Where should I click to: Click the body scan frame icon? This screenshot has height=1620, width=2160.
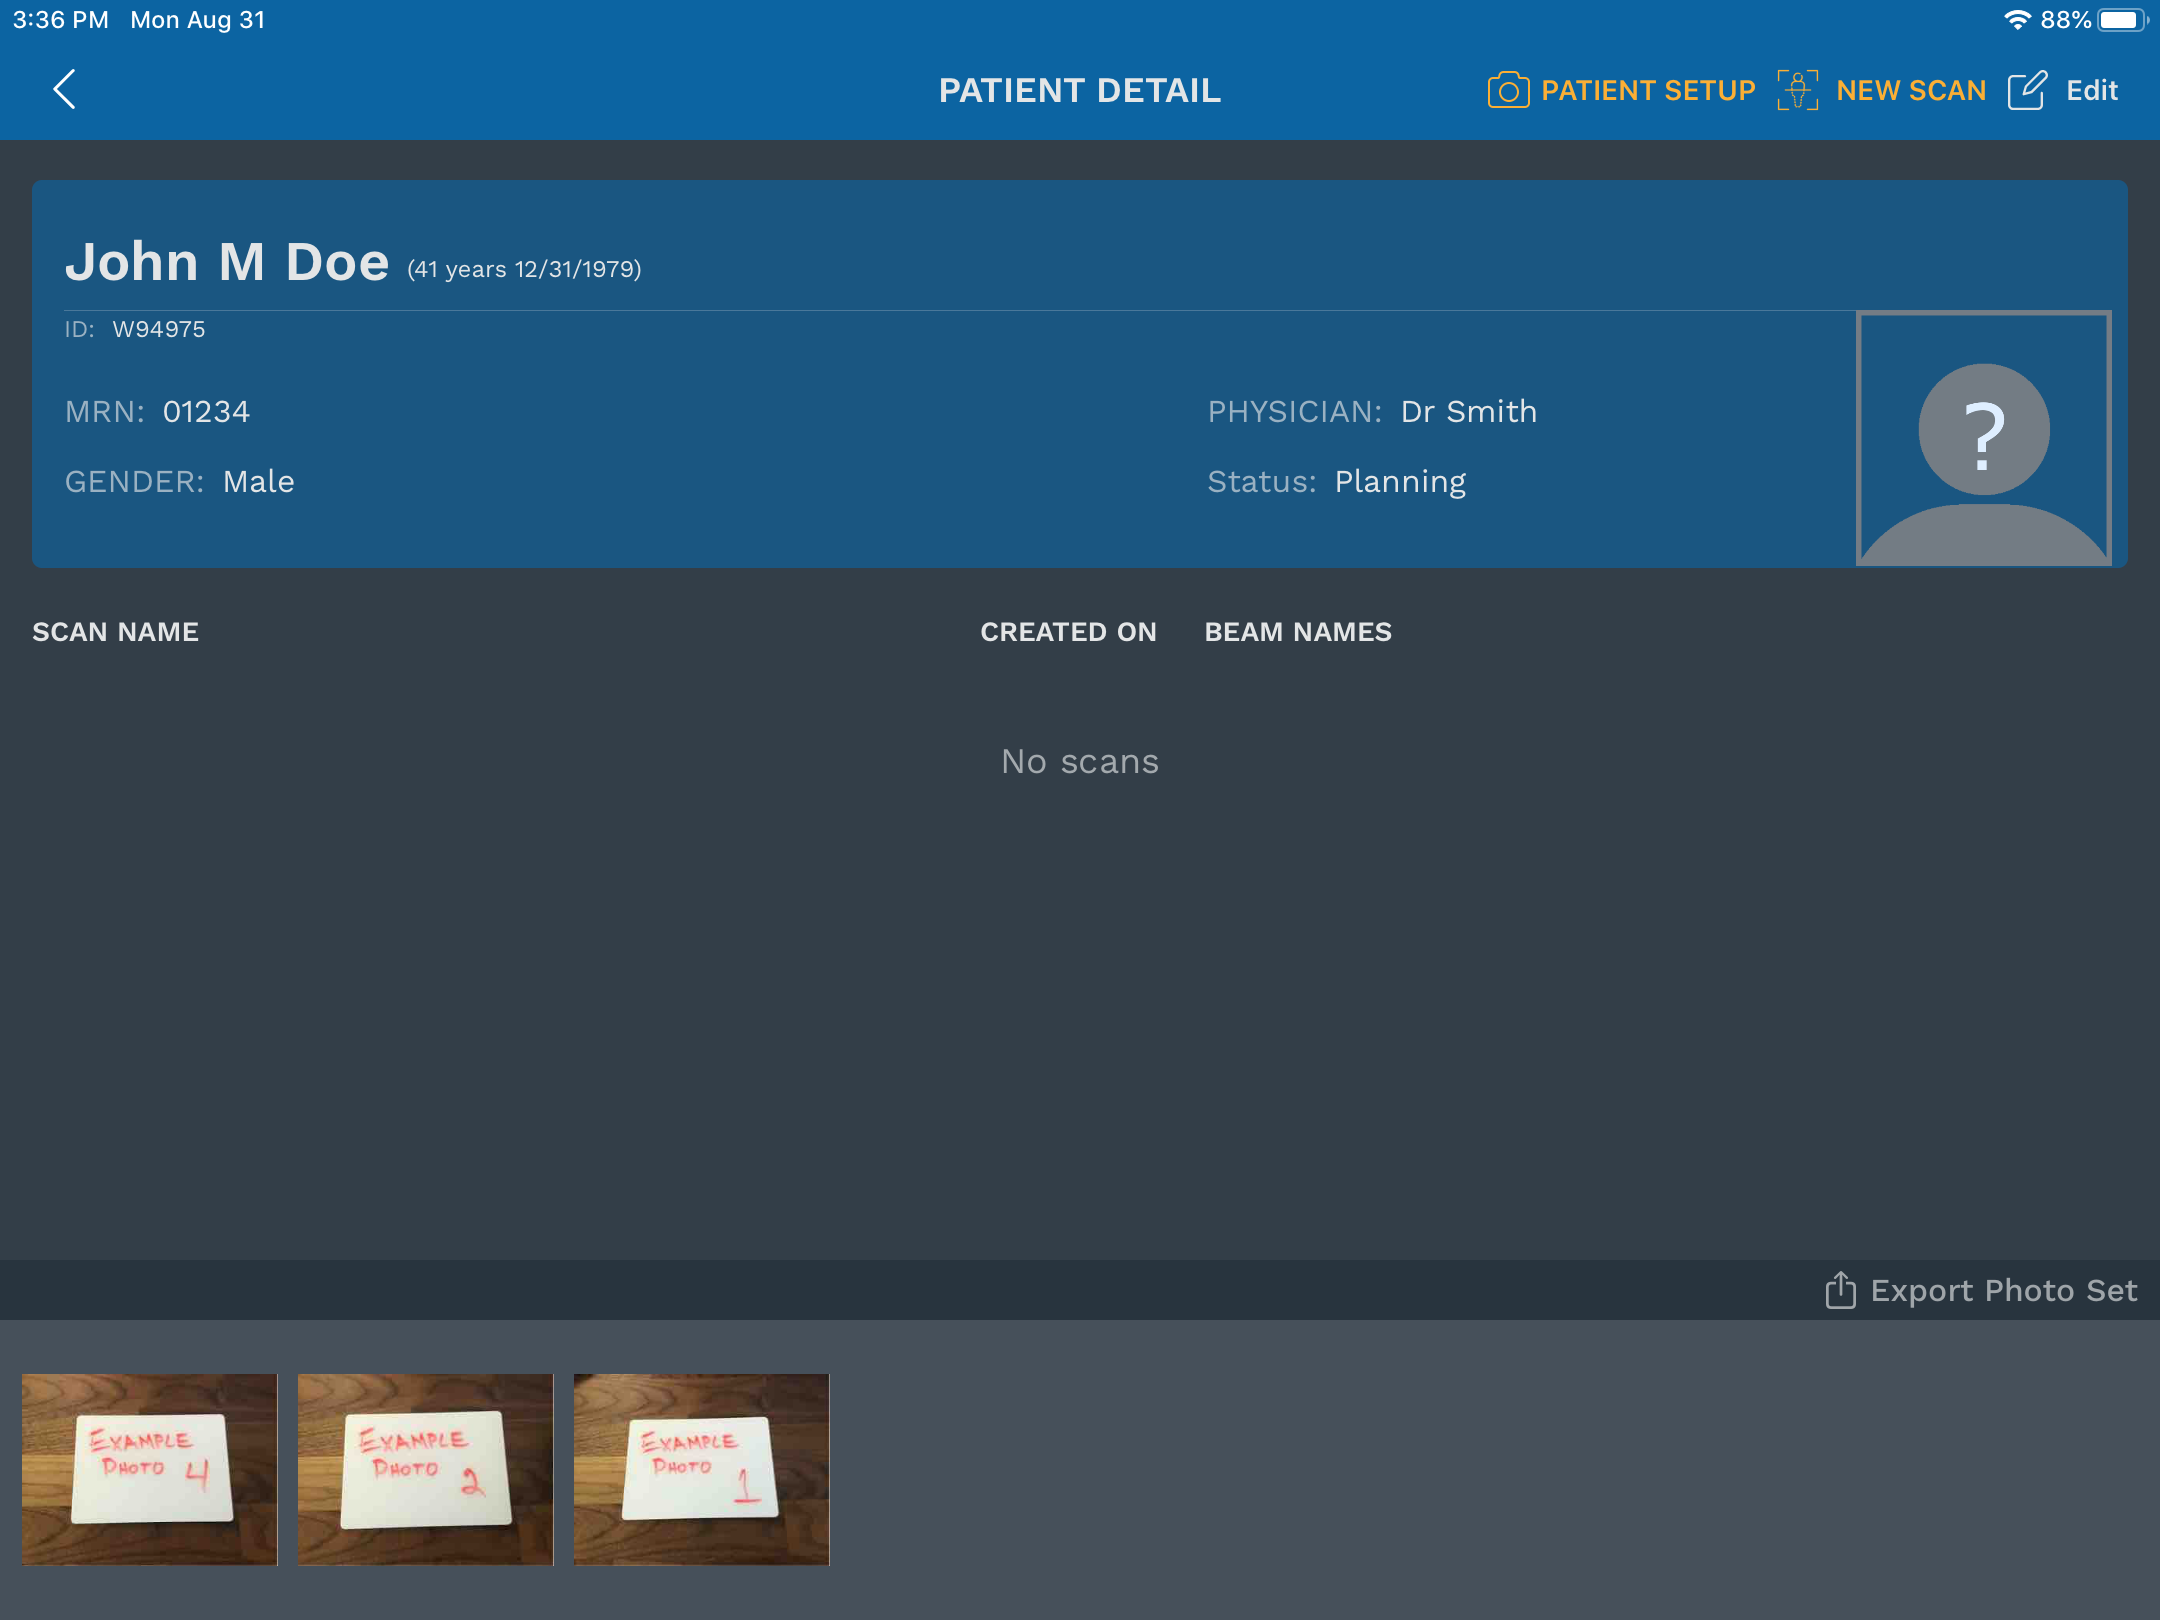pyautogui.click(x=1797, y=90)
